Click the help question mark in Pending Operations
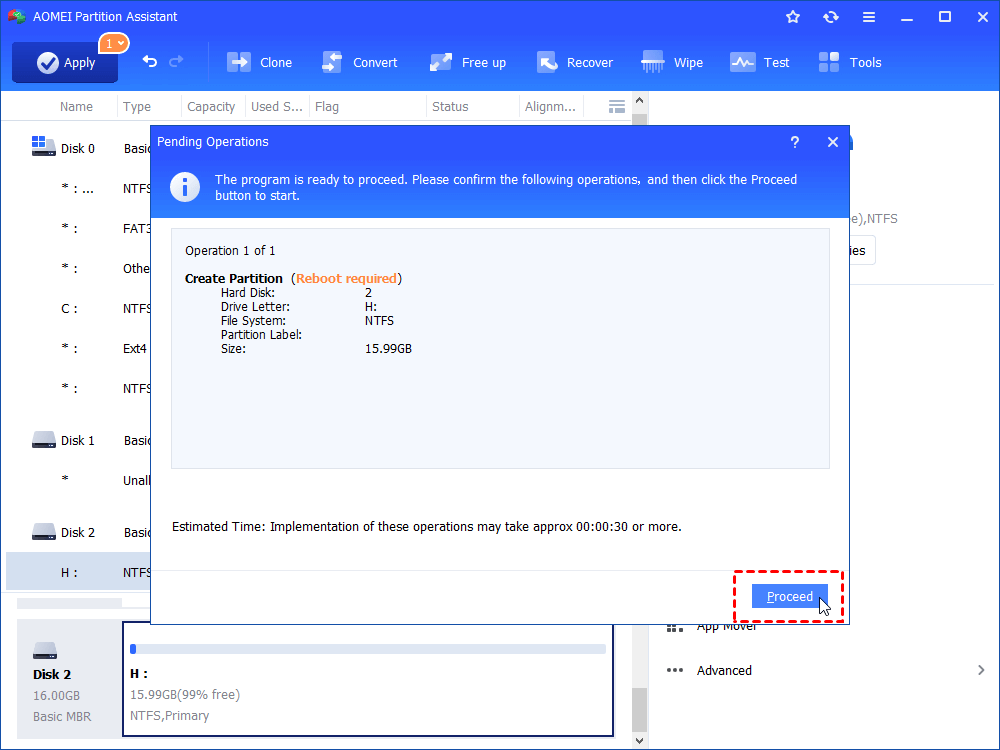The image size is (1000, 750). click(x=795, y=142)
